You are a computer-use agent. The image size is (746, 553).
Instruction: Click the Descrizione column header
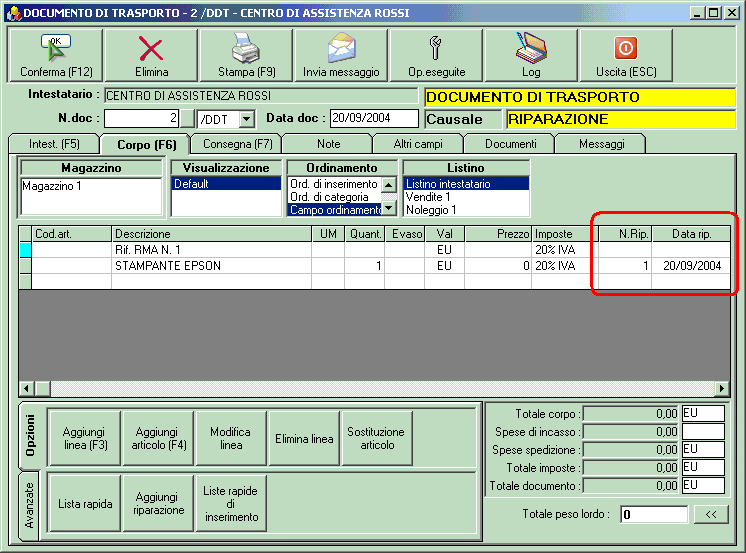tap(212, 234)
